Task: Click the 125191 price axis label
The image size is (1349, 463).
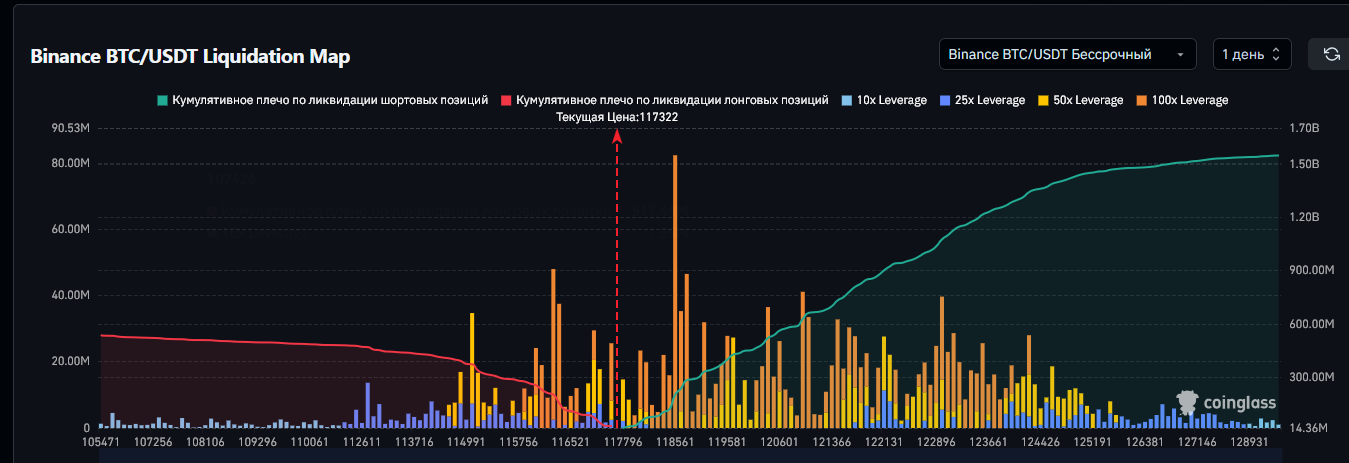Action: pos(1093,441)
